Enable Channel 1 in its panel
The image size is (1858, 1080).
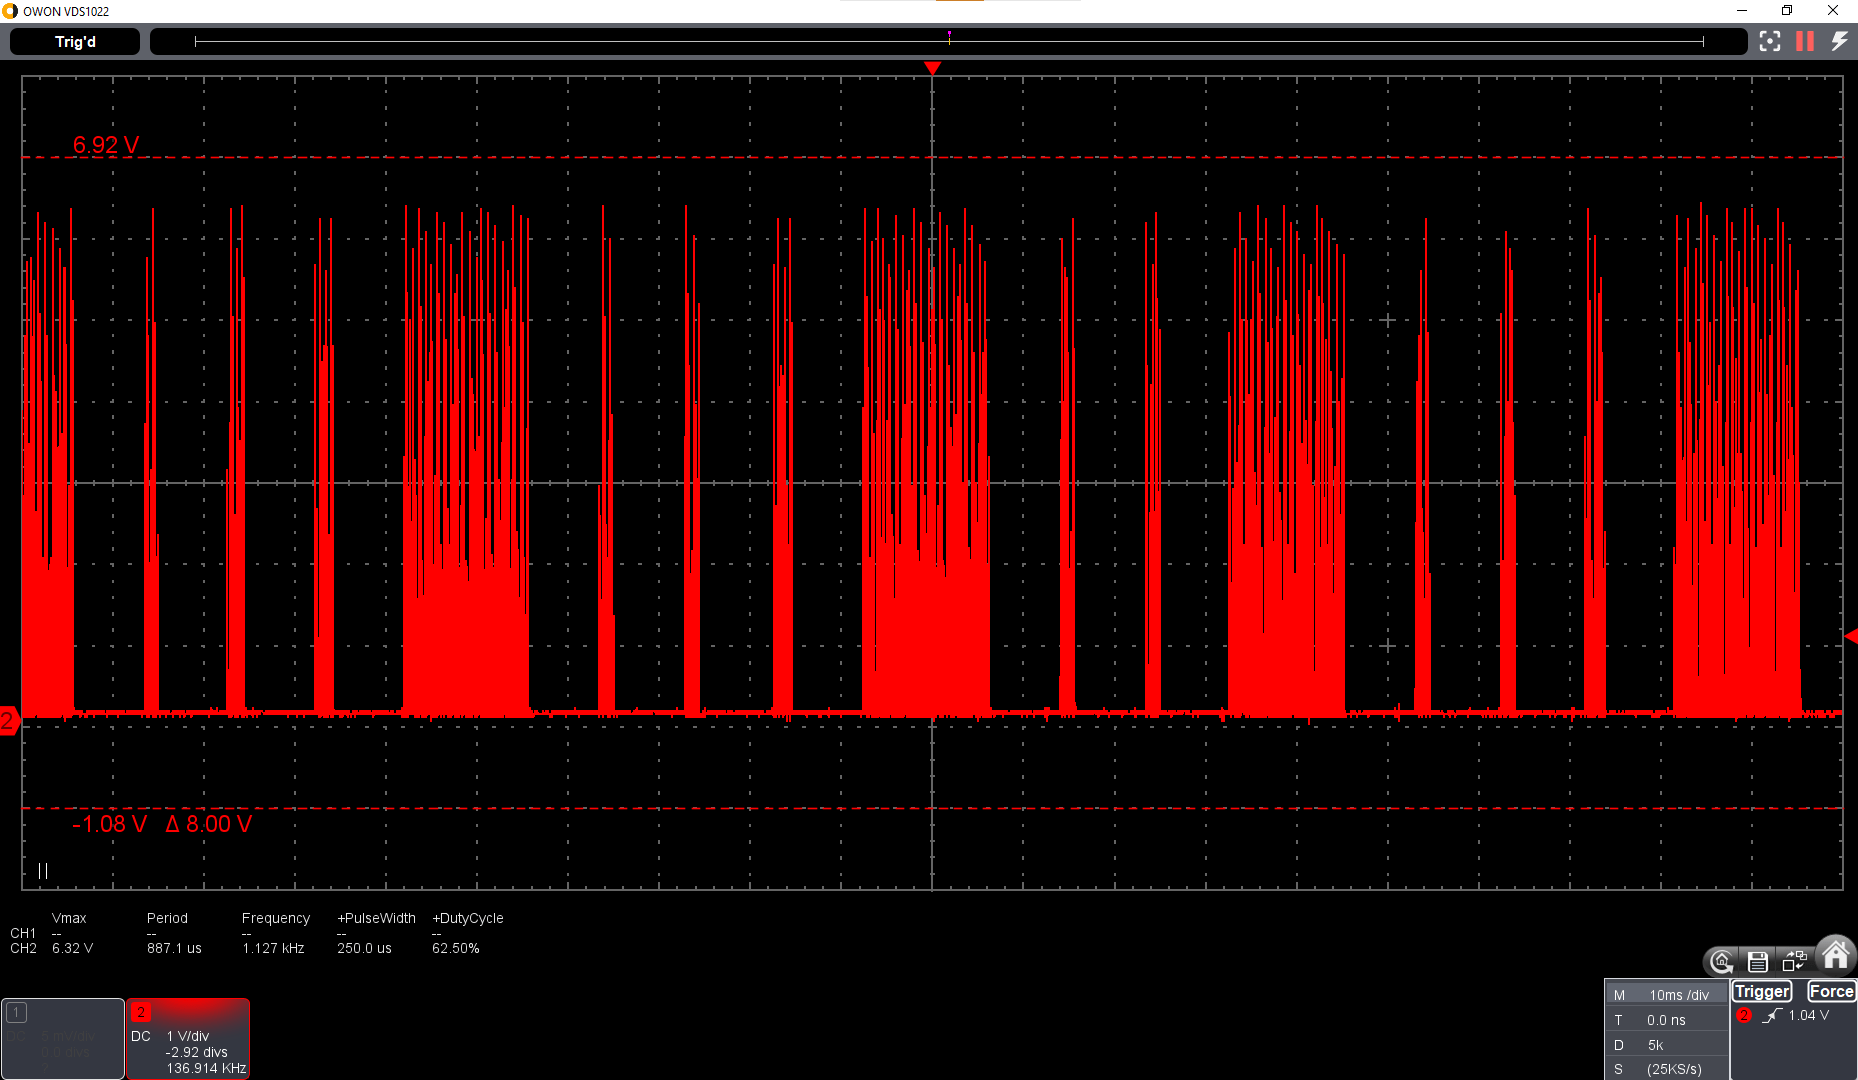pyautogui.click(x=17, y=1012)
